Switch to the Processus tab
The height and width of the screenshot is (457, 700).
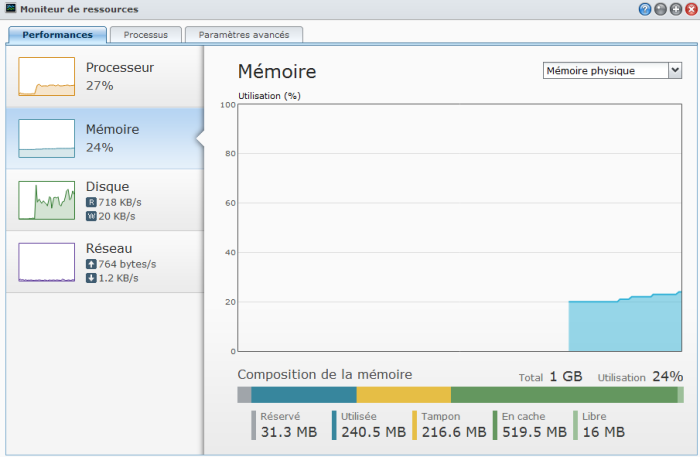tap(145, 34)
